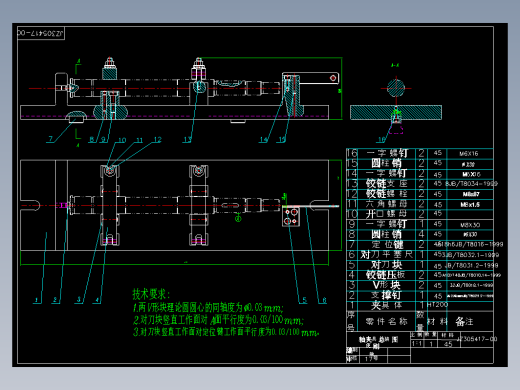Image resolution: width=520 pixels, height=390 pixels.
Task: Click balloon number 5 below plan view
Action: [304, 300]
